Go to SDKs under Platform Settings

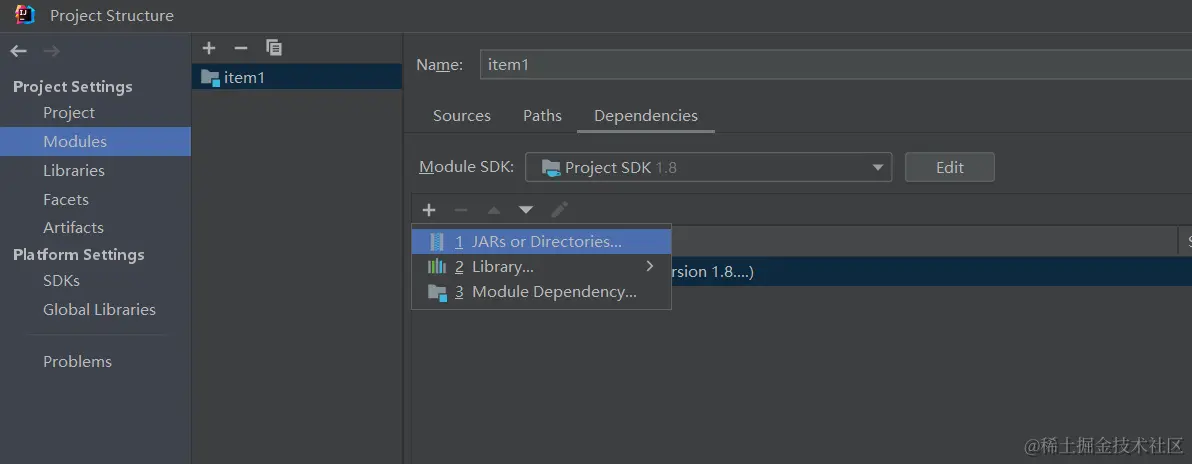coord(61,281)
